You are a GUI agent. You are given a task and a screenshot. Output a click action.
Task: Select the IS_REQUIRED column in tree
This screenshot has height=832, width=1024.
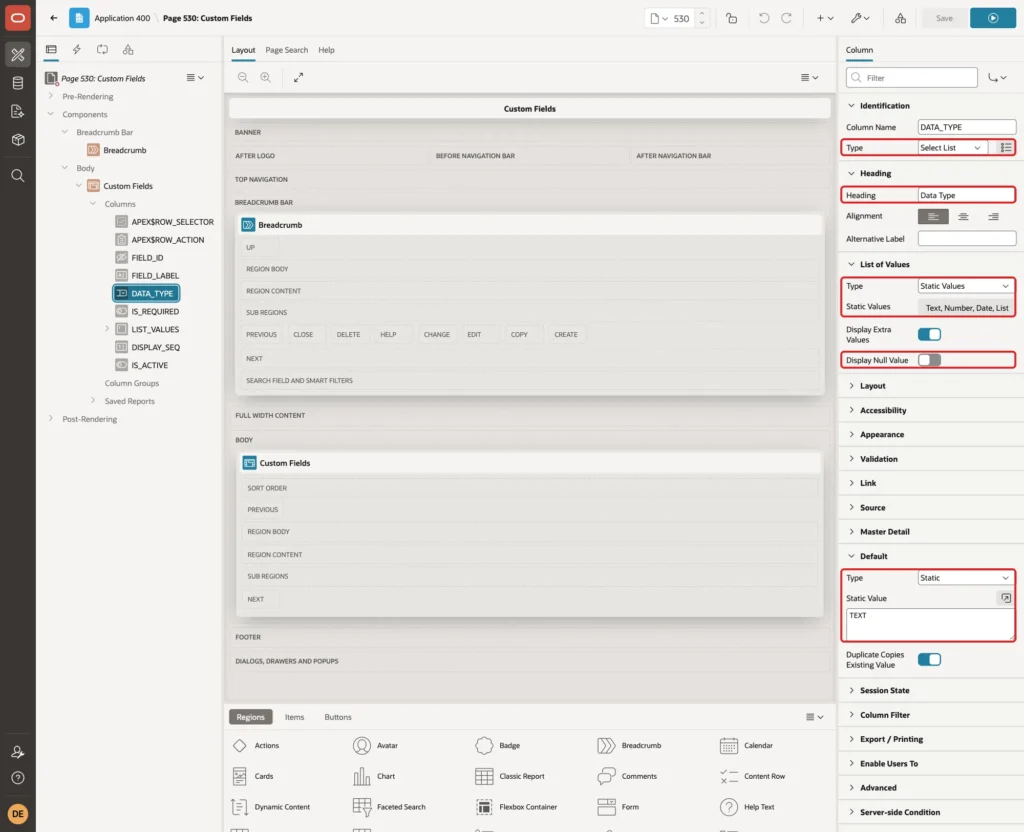154,312
